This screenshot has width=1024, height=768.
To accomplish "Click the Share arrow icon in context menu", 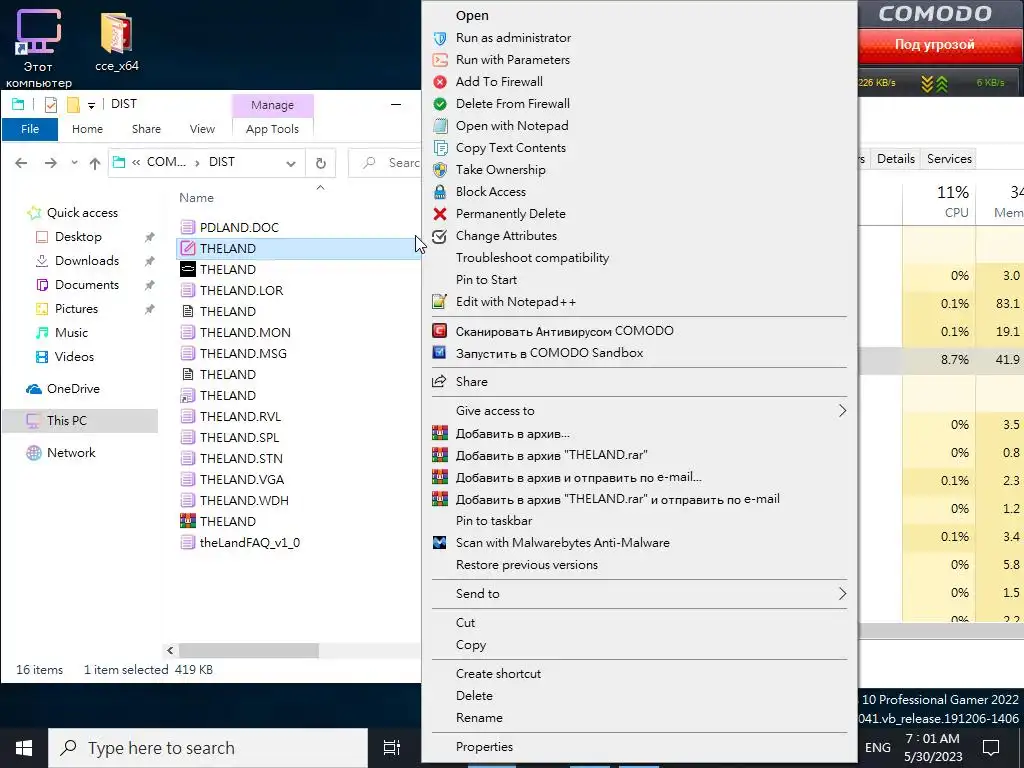I will click(x=440, y=381).
